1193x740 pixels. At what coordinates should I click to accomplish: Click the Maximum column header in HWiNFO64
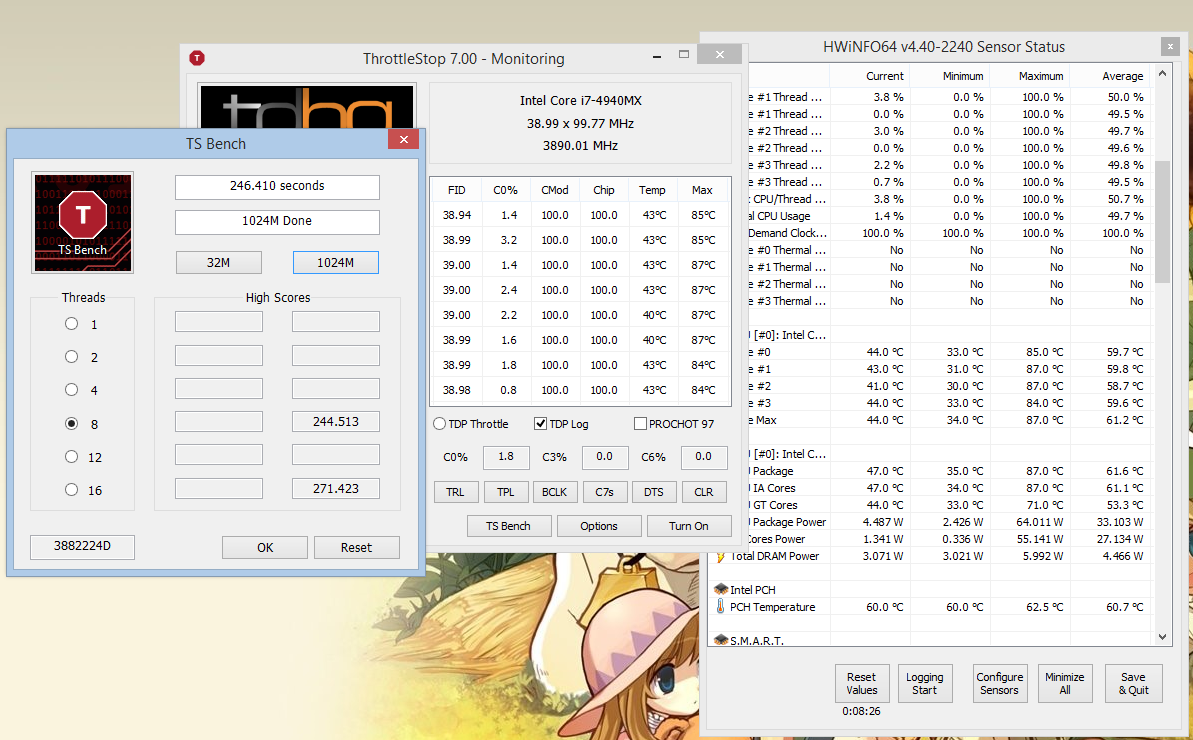[1030, 76]
